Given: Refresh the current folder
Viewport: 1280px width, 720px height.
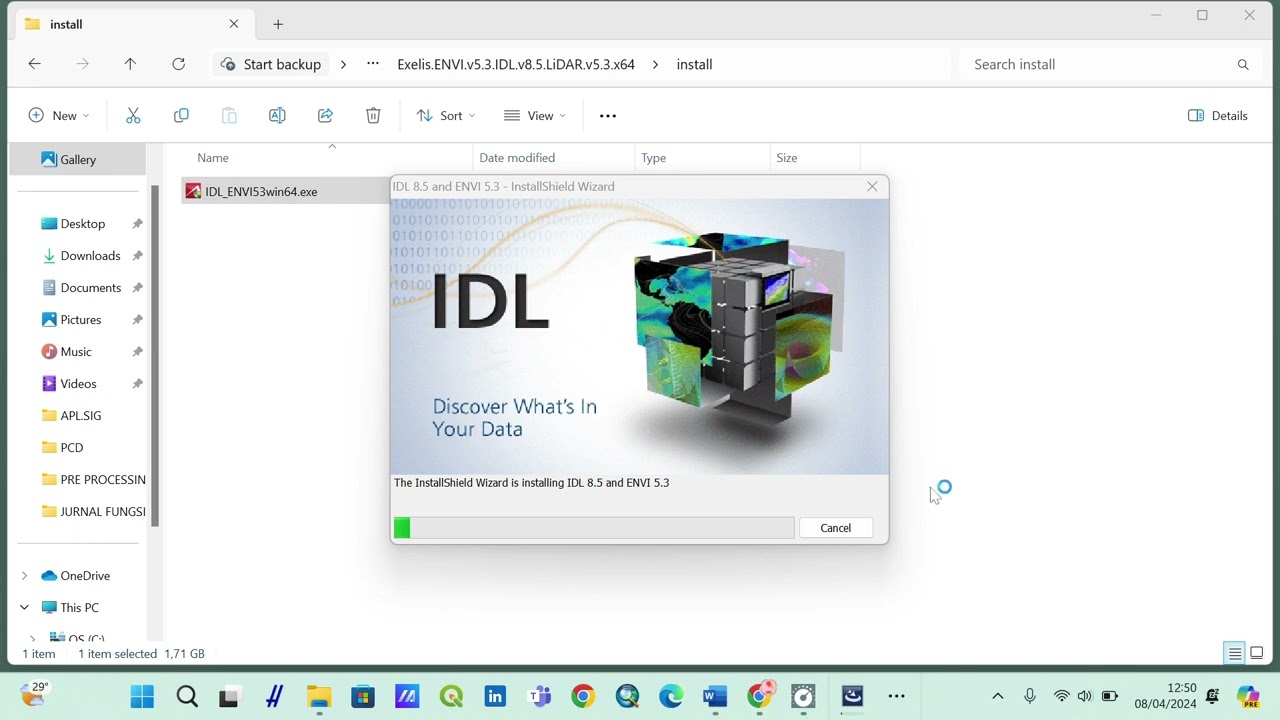Looking at the screenshot, I should (178, 64).
